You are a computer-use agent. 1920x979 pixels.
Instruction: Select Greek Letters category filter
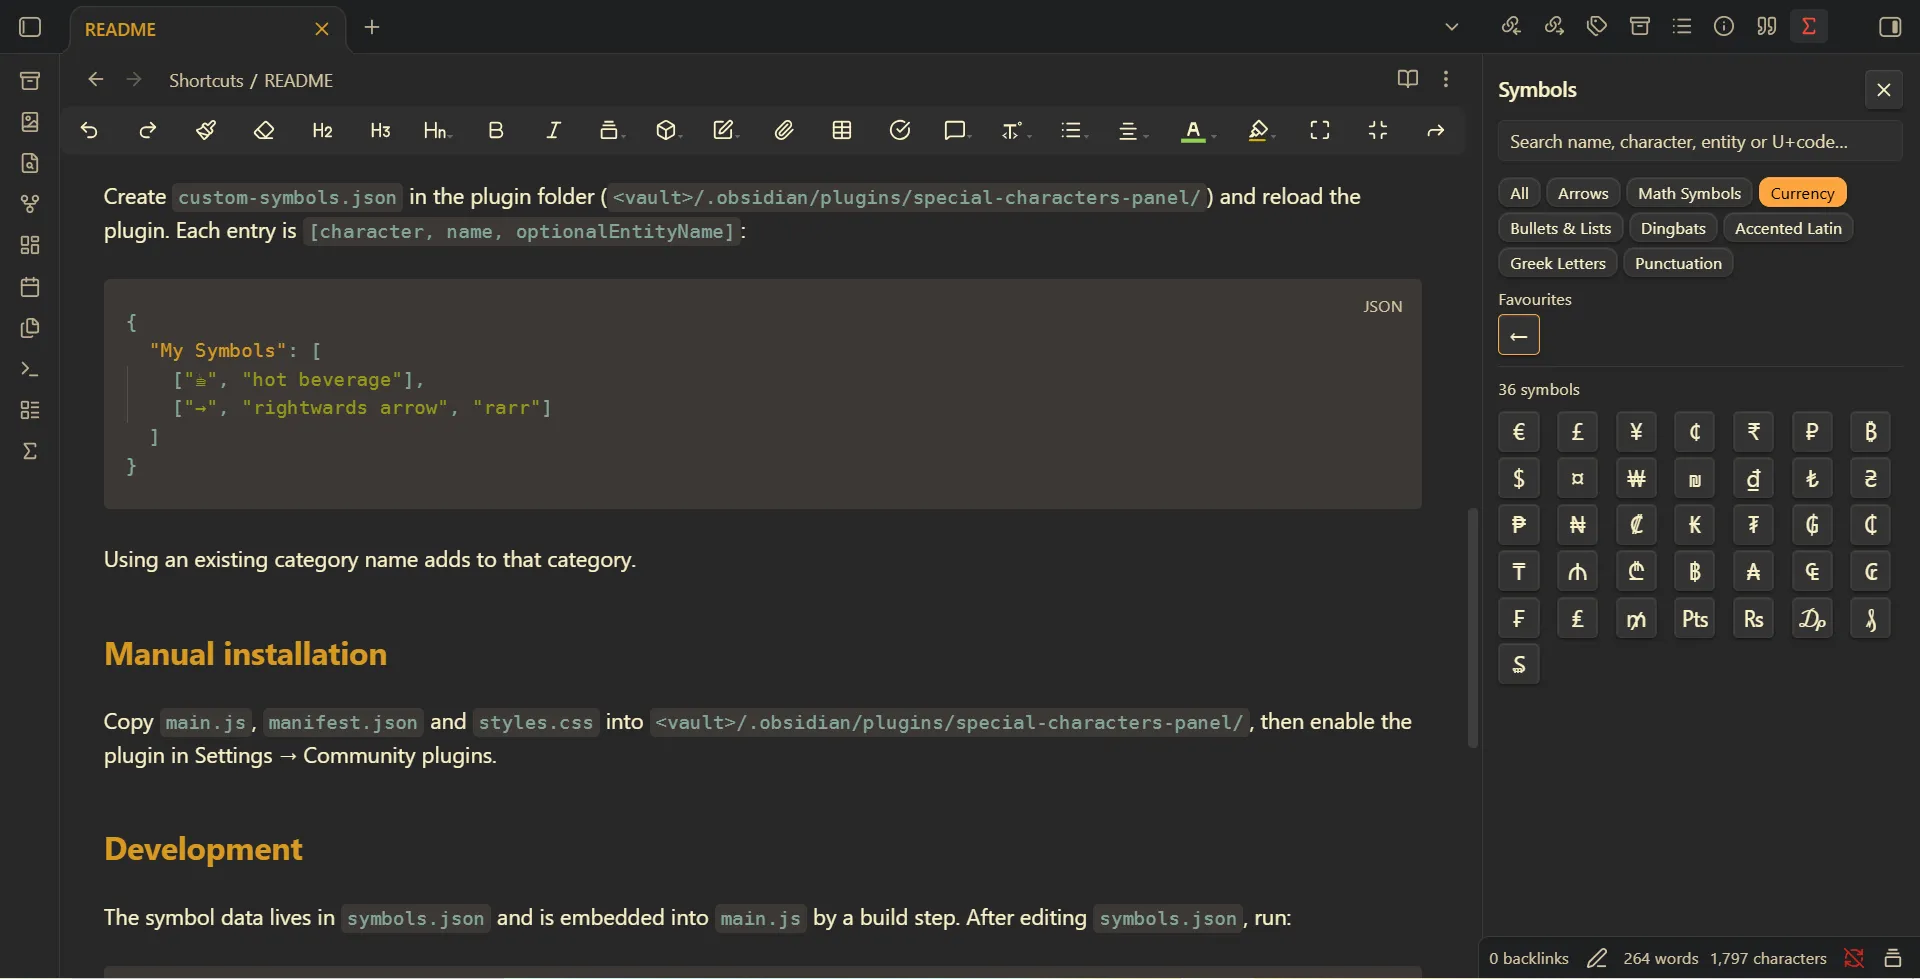click(x=1557, y=263)
